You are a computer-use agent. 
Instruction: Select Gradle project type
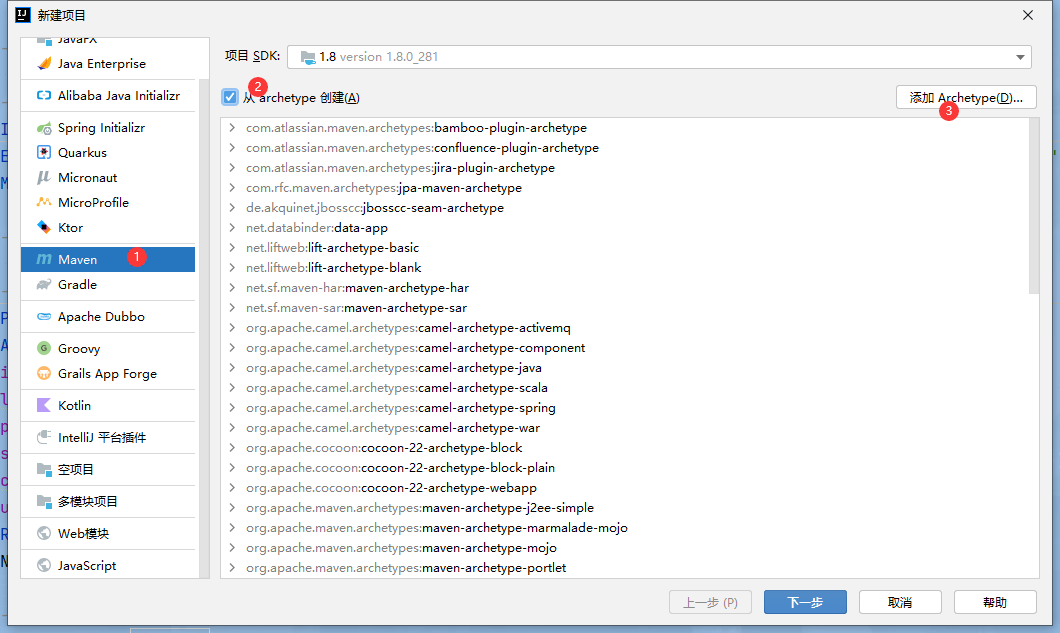point(108,285)
